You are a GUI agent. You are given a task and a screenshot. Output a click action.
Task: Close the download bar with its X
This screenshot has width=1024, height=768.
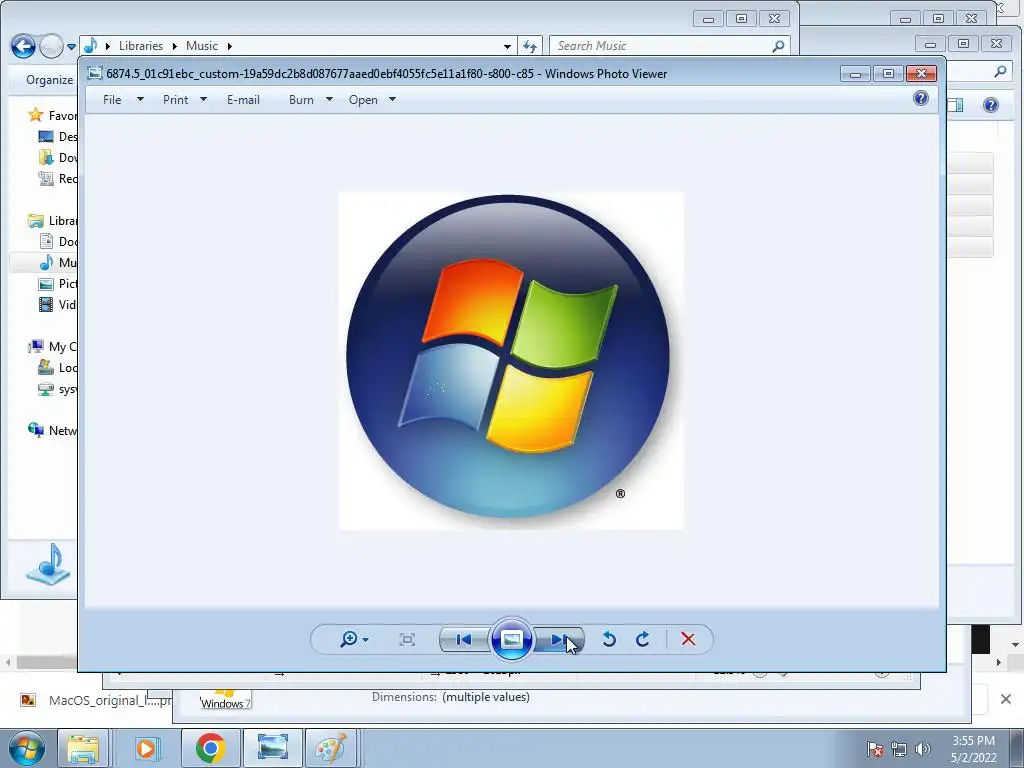1006,699
